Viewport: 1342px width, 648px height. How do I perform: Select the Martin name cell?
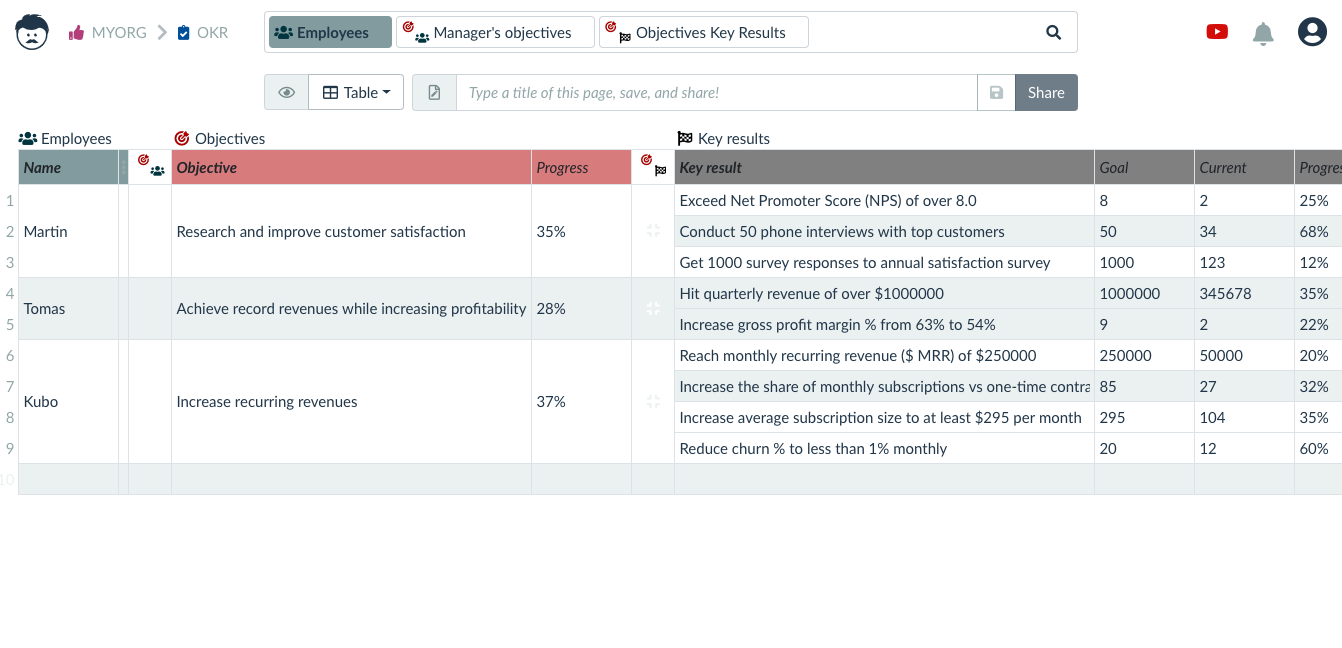point(68,231)
